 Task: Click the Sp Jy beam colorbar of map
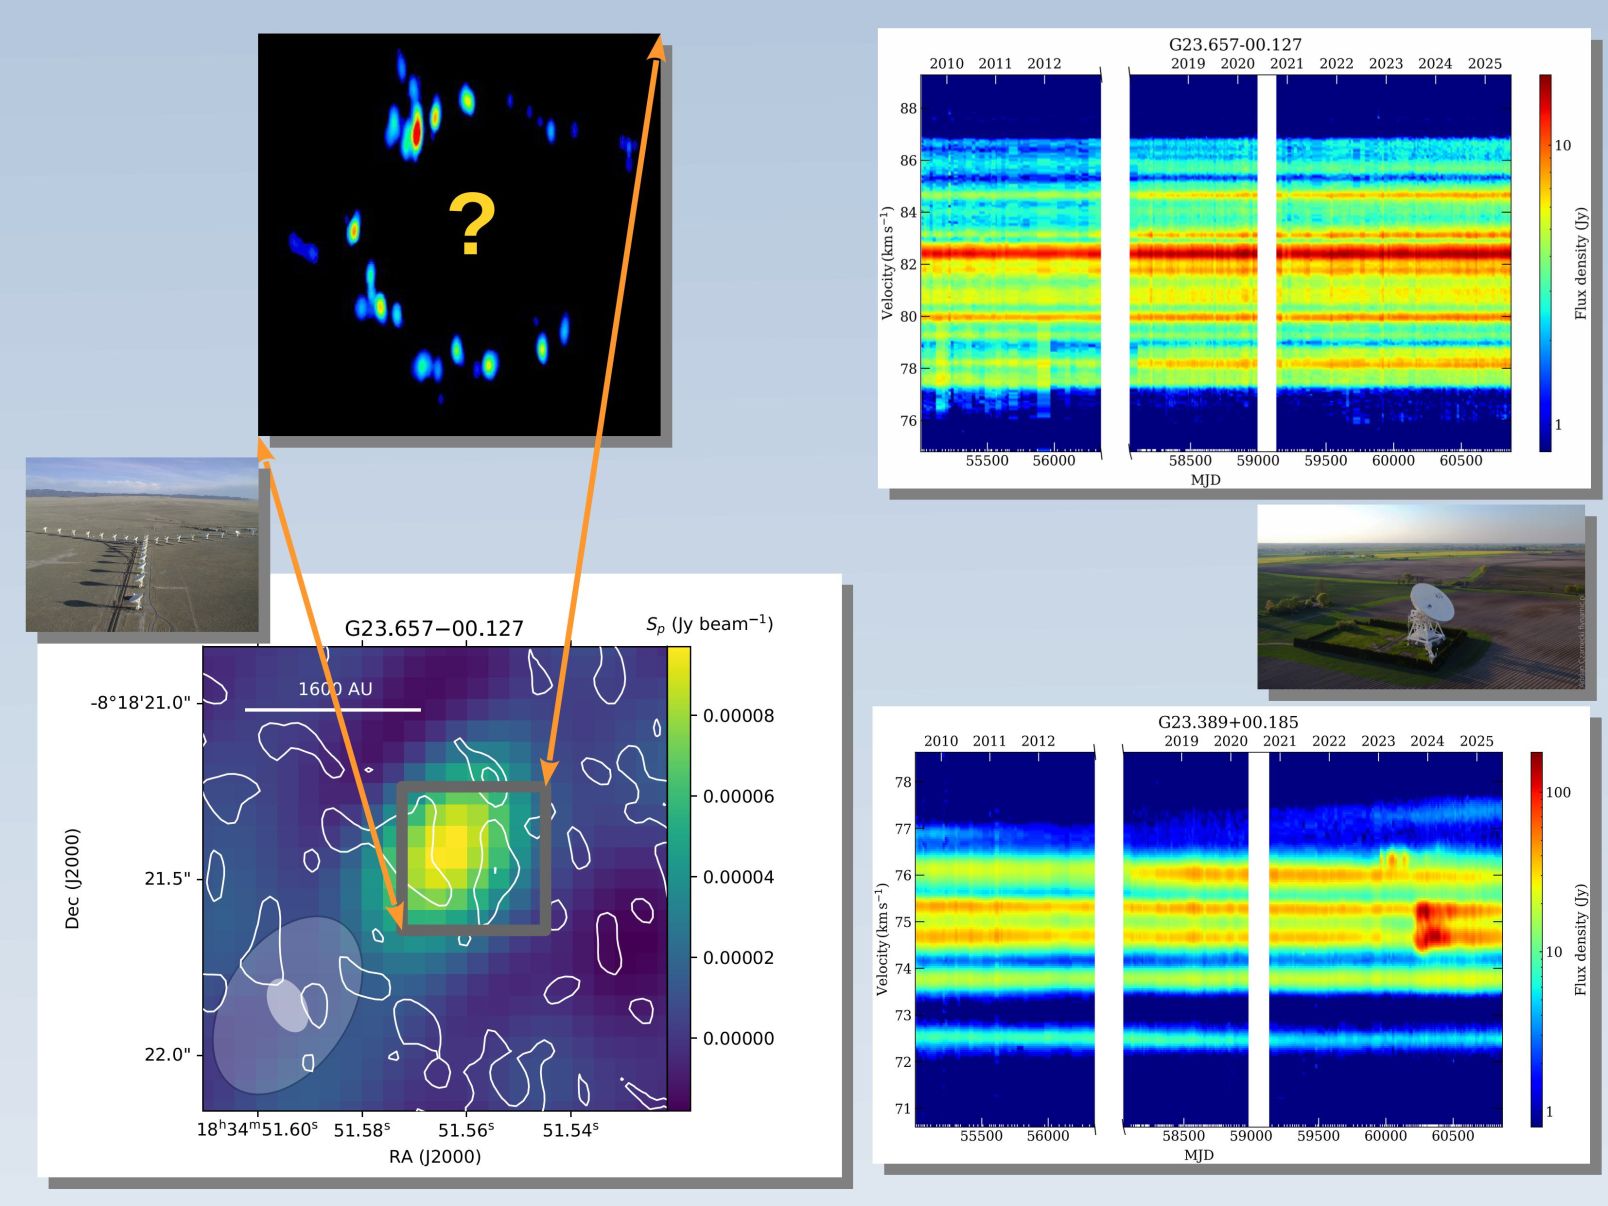(678, 877)
